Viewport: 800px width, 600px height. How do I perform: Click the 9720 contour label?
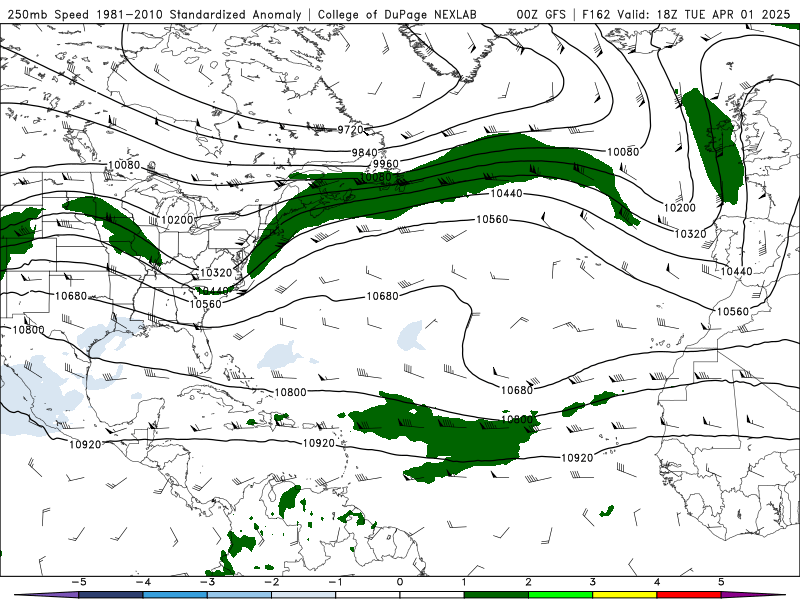(351, 130)
